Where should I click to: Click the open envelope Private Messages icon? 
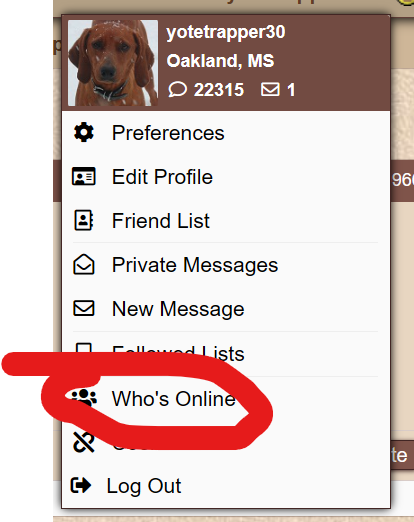84,264
